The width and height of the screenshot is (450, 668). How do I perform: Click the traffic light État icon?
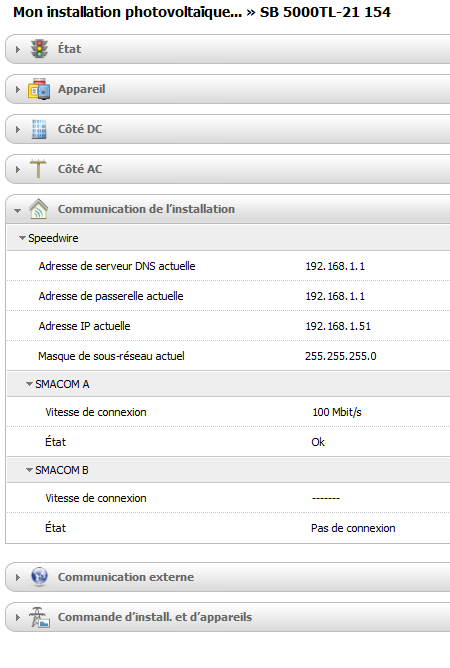click(x=39, y=49)
